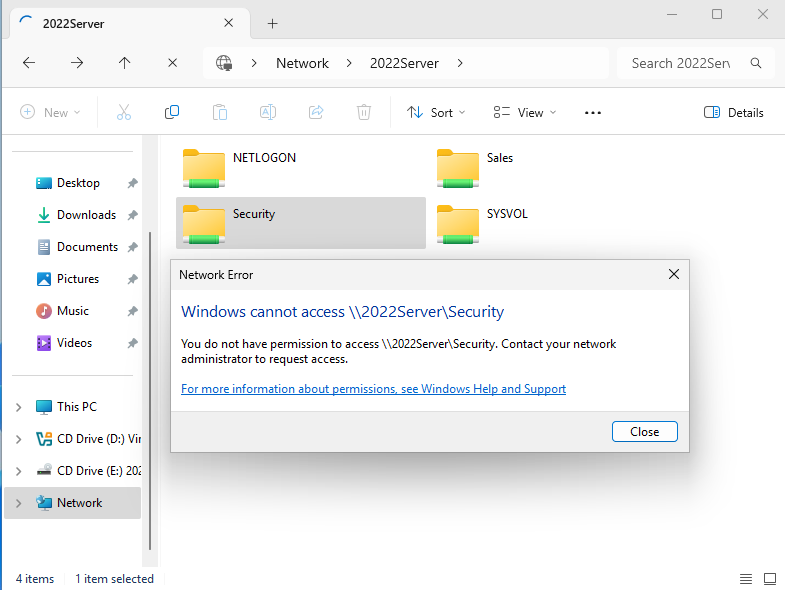Select the Security shared folder icon
Screen dimensions: 785x590
tap(204, 224)
